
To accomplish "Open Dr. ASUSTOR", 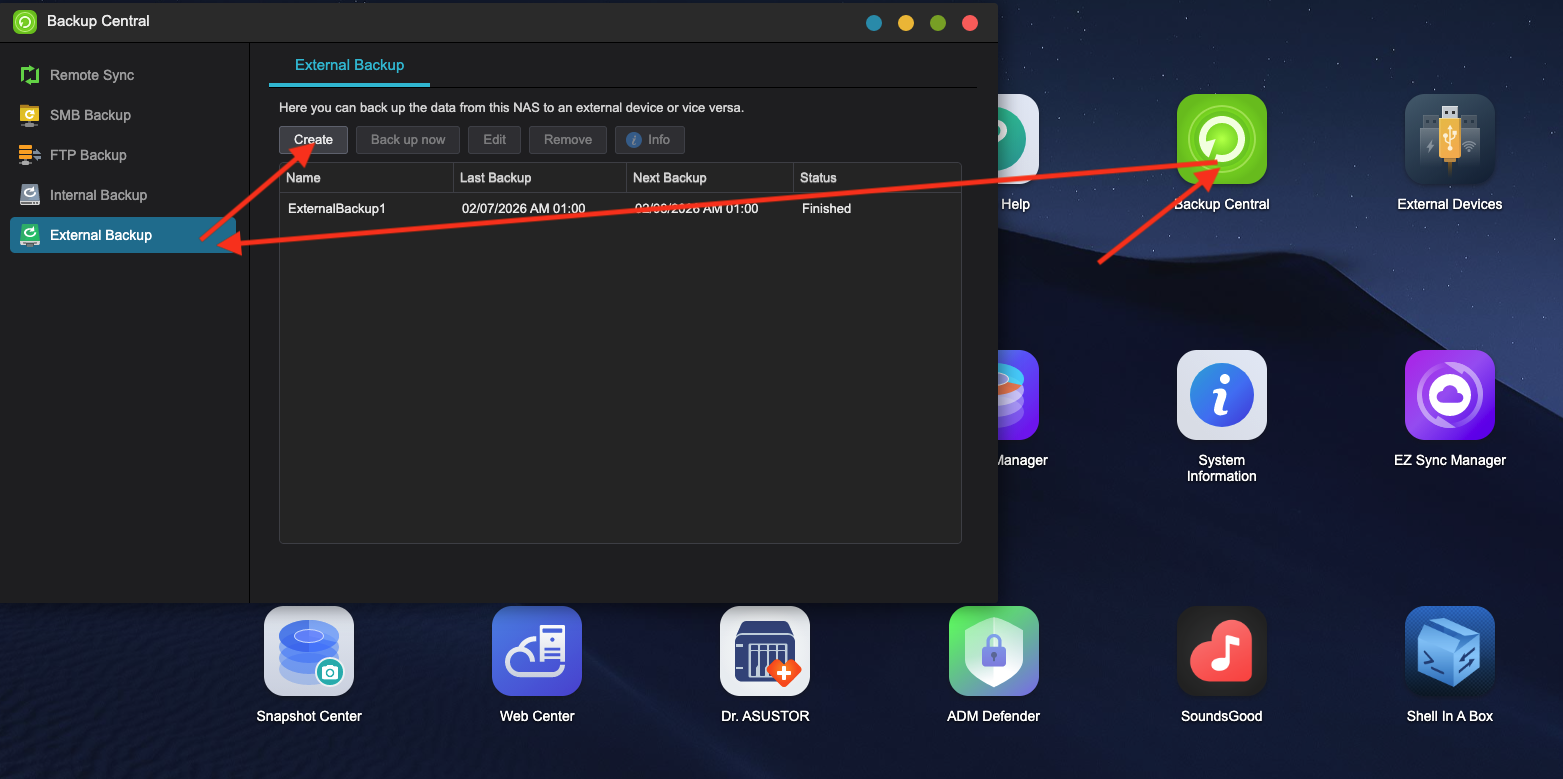I will 764,650.
